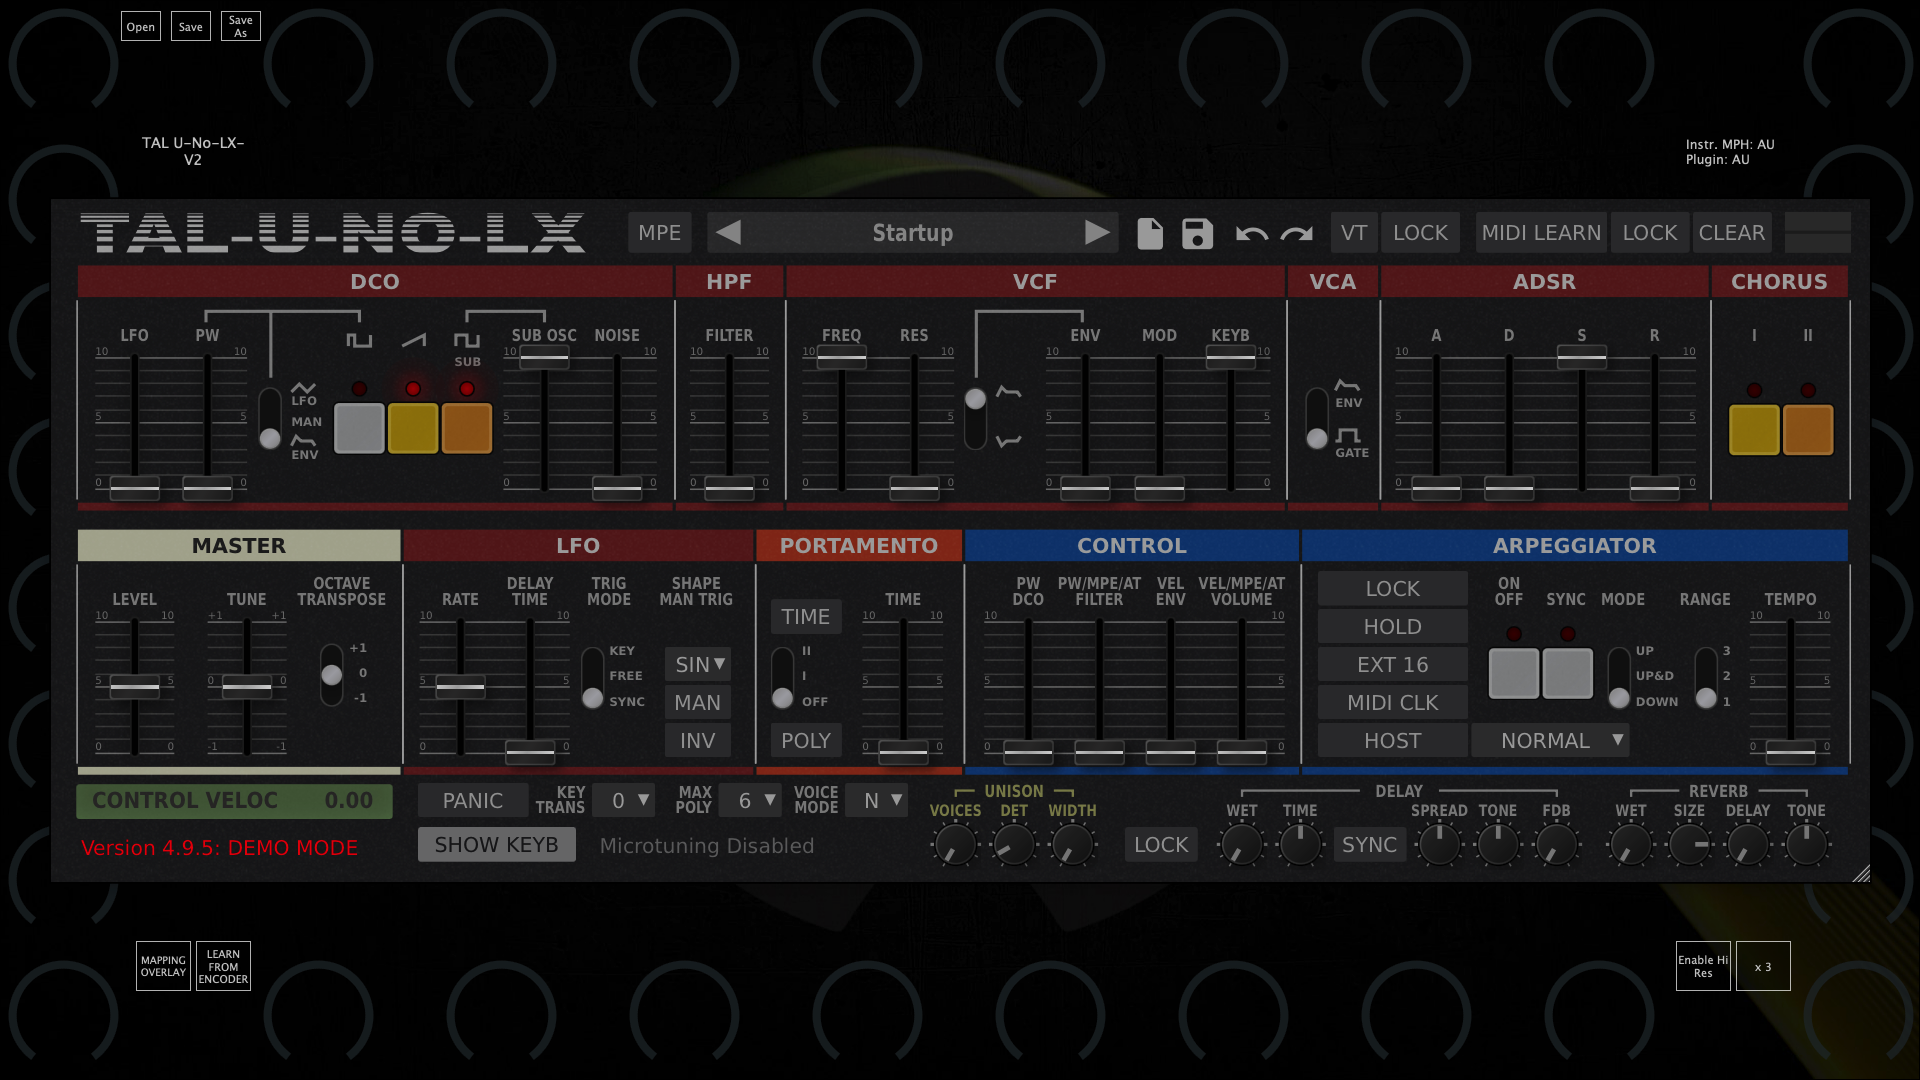This screenshot has width=1920, height=1080.
Task: Click the Open button at top
Action: click(x=141, y=27)
